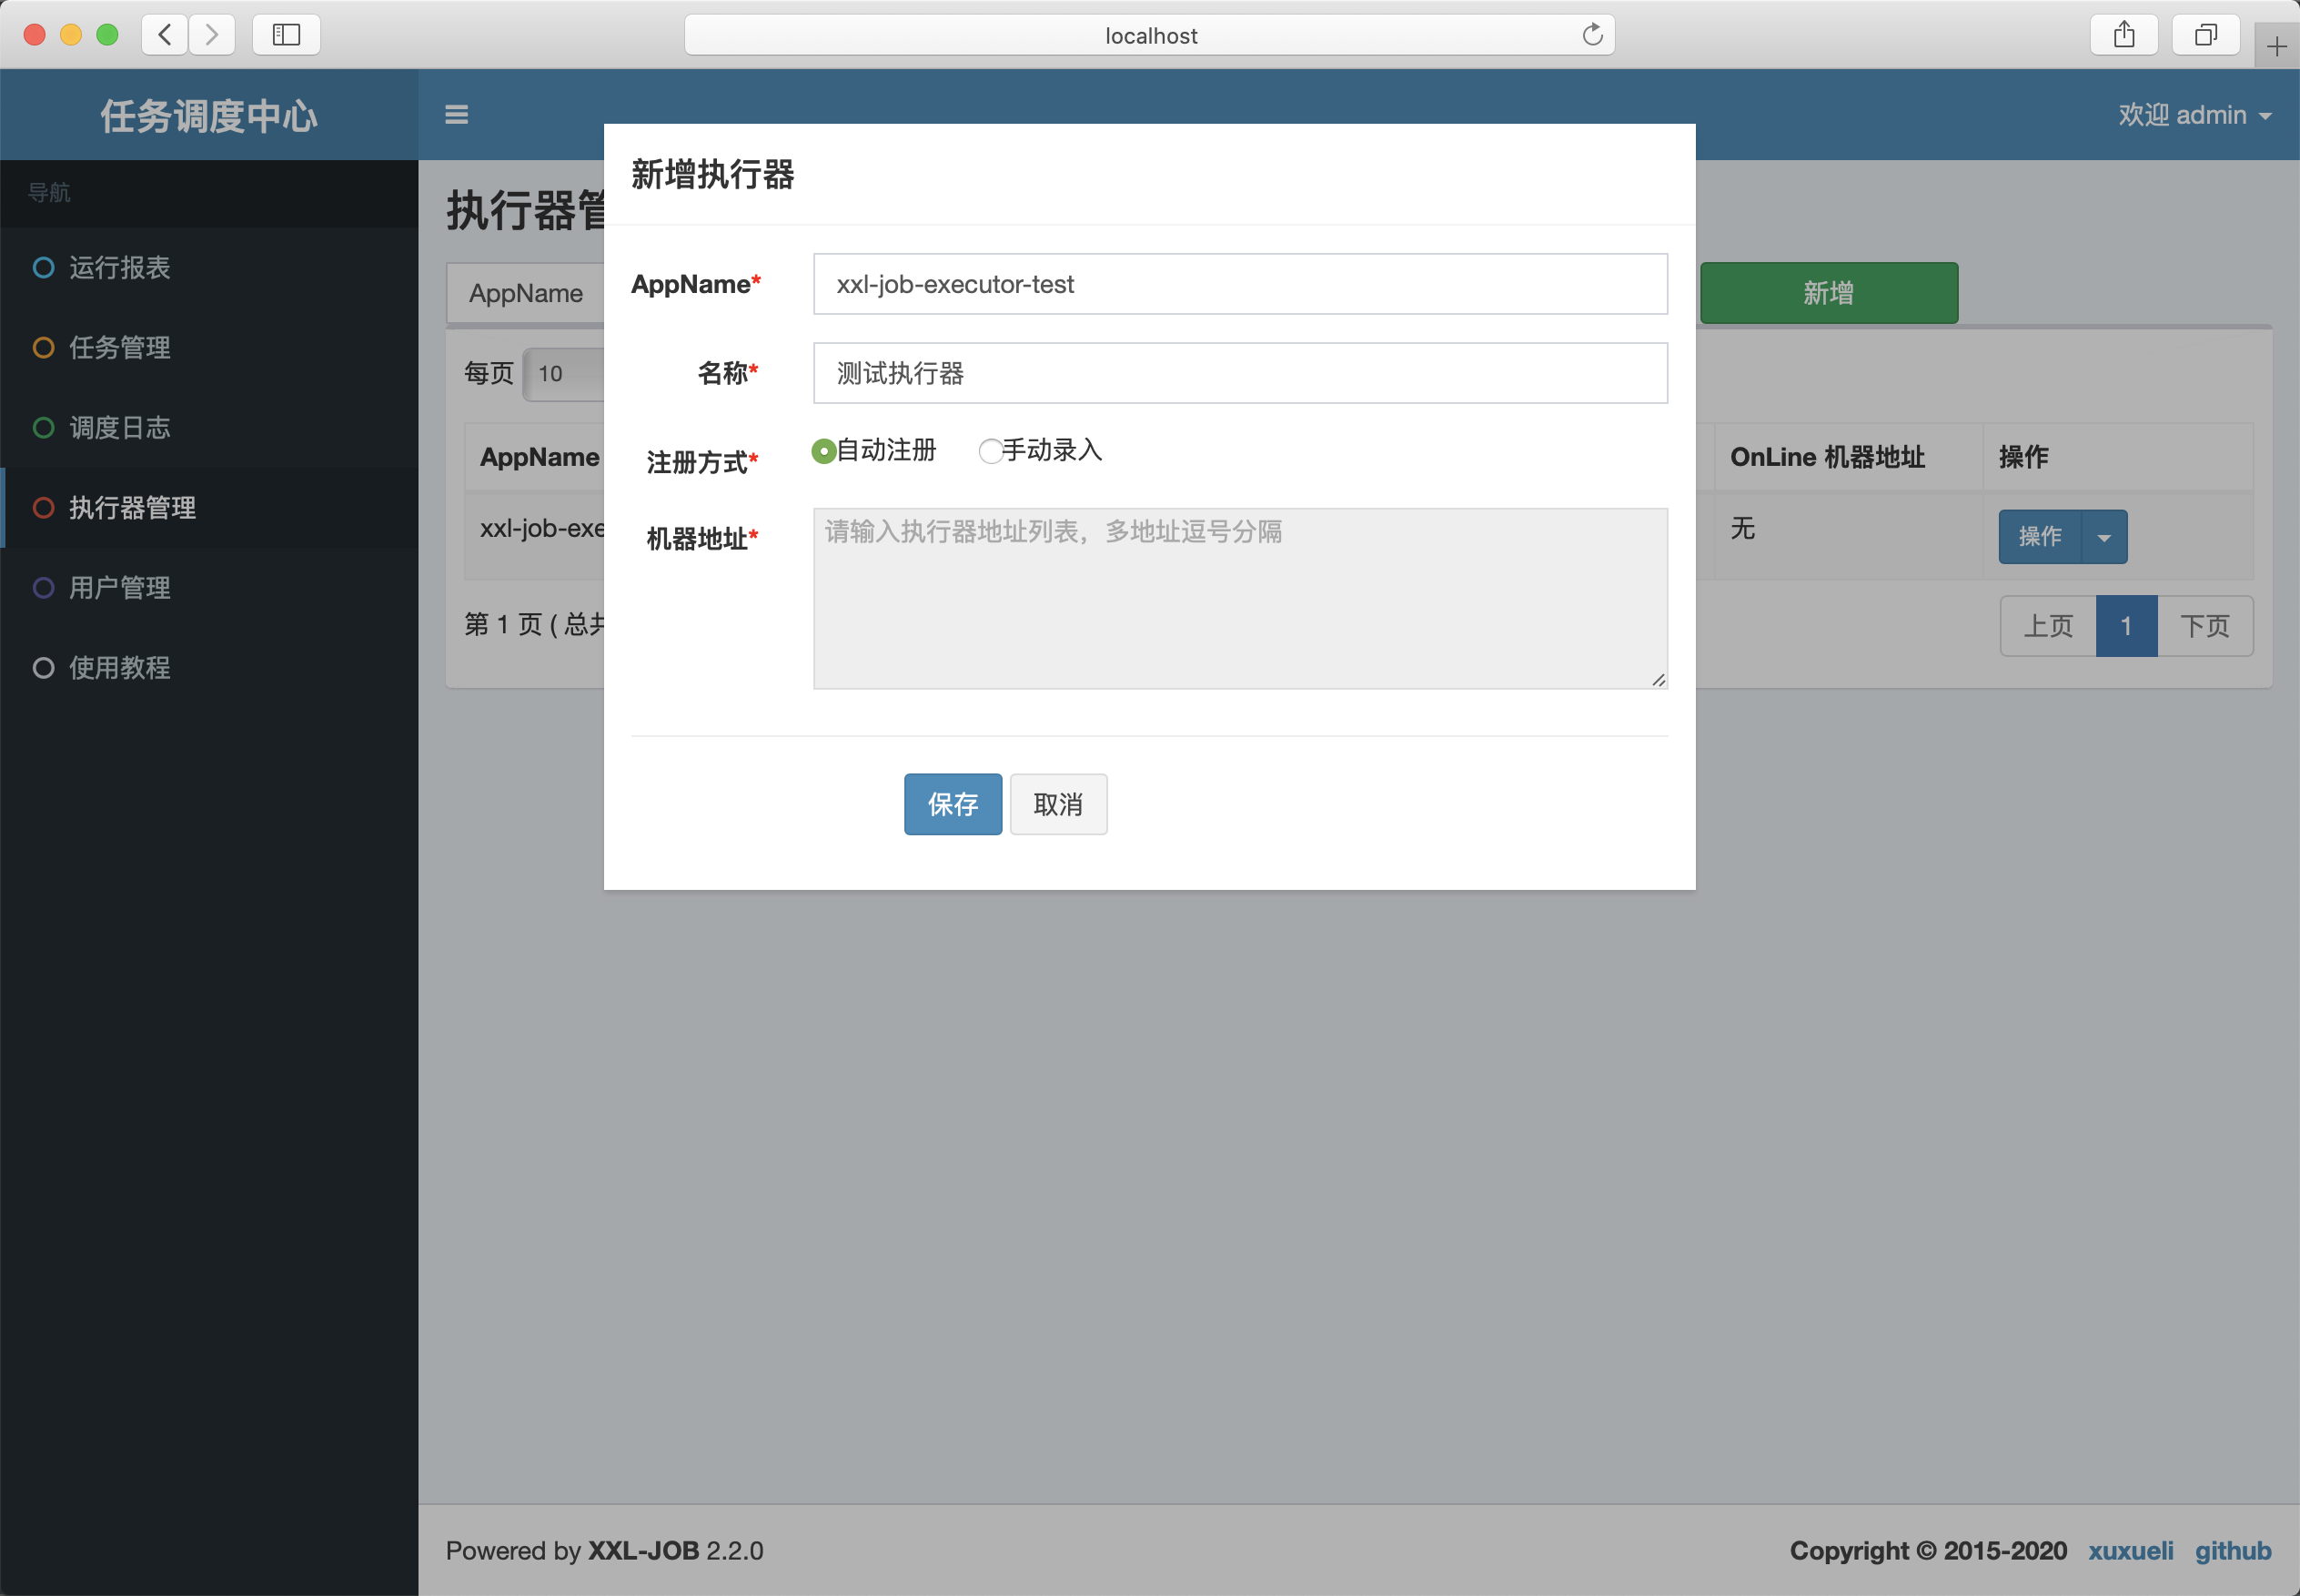Image resolution: width=2300 pixels, height=1596 pixels.
Task: Open 调度日志 in sidebar
Action: (x=209, y=427)
